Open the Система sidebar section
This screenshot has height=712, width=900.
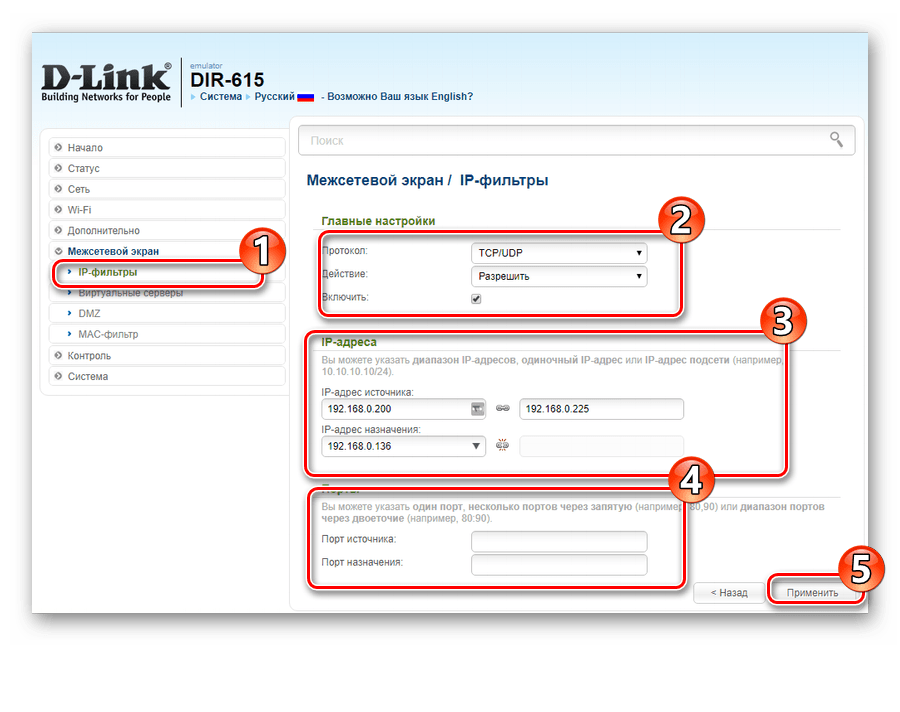[167, 376]
